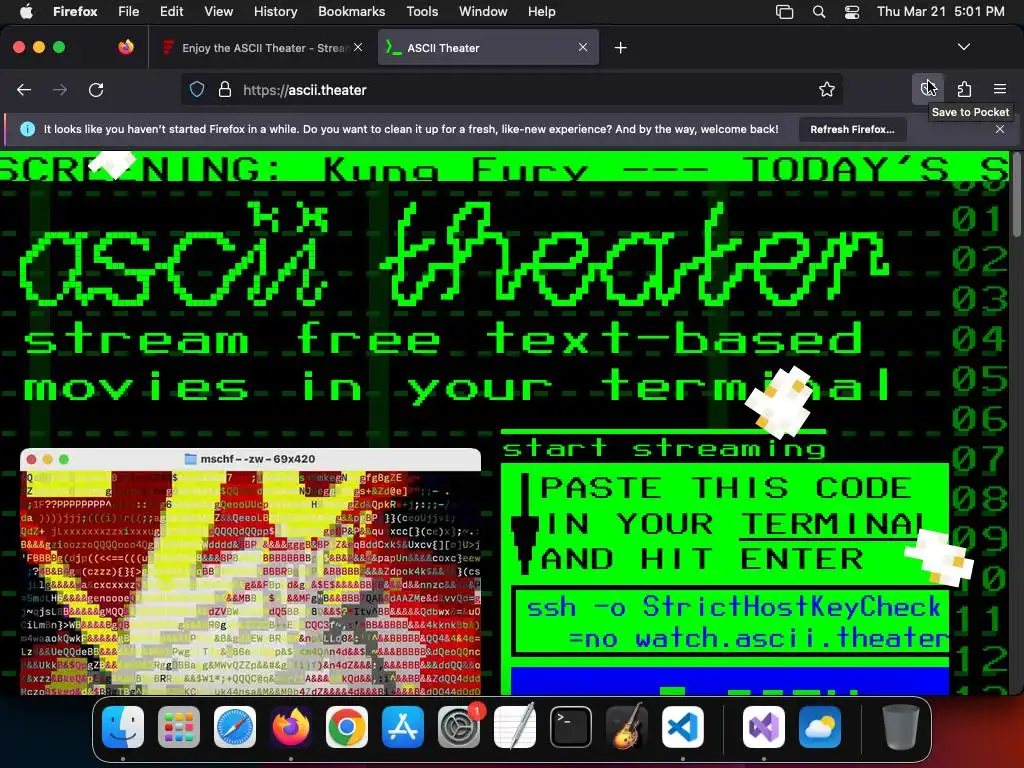This screenshot has height=768, width=1024.
Task: Expand the list all tabs chevron
Action: (964, 47)
